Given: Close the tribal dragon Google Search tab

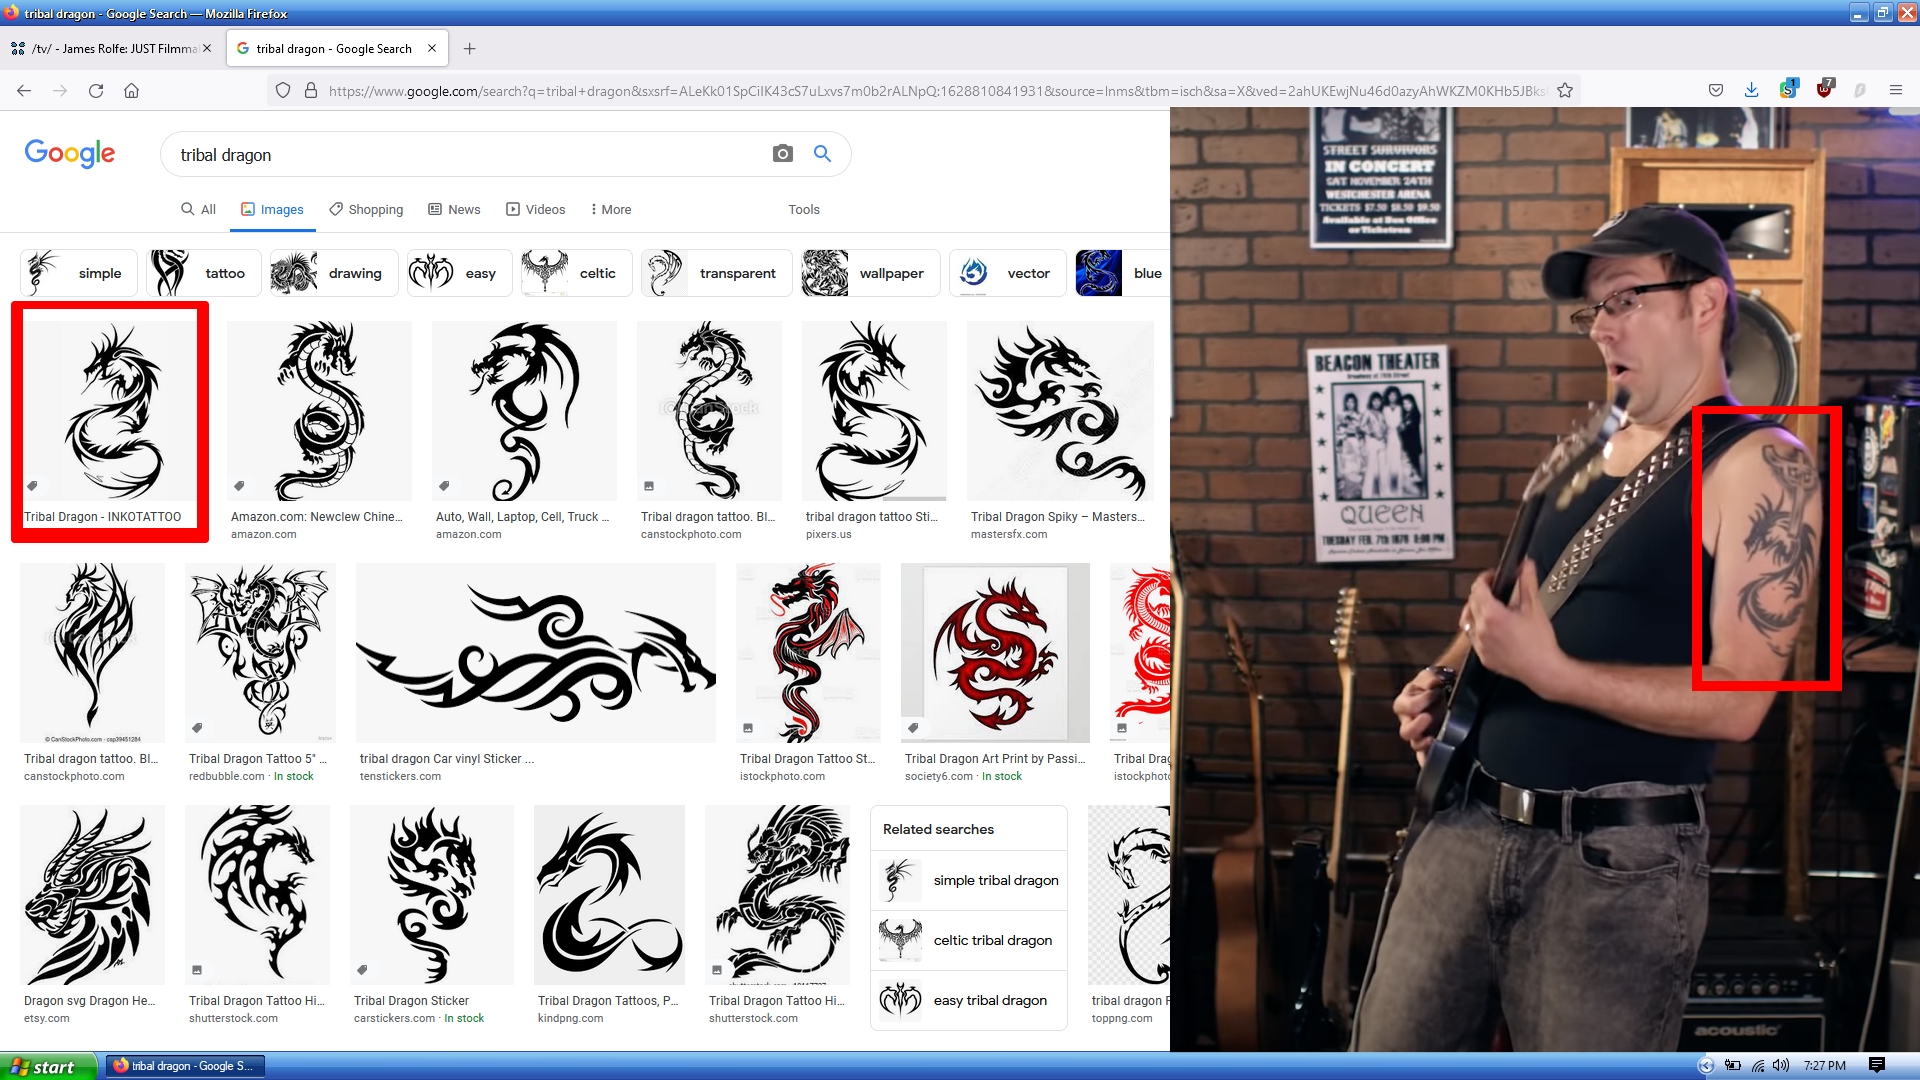Looking at the screenshot, I should point(432,48).
